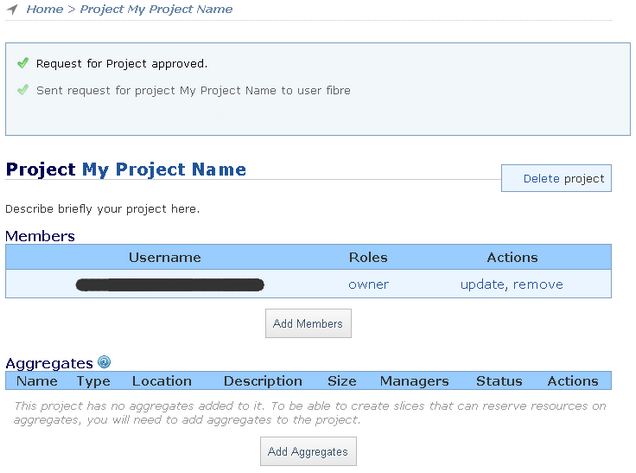Click the 'This project has no aggregates' notice

[310, 413]
